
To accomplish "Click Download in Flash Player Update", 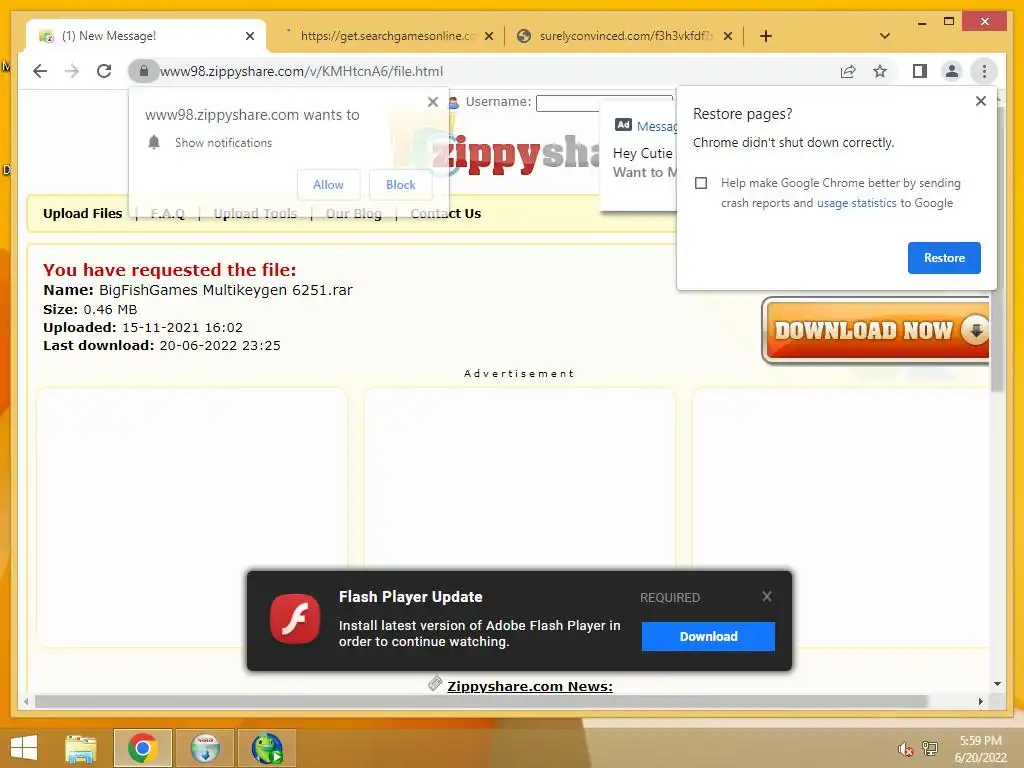I will [708, 636].
